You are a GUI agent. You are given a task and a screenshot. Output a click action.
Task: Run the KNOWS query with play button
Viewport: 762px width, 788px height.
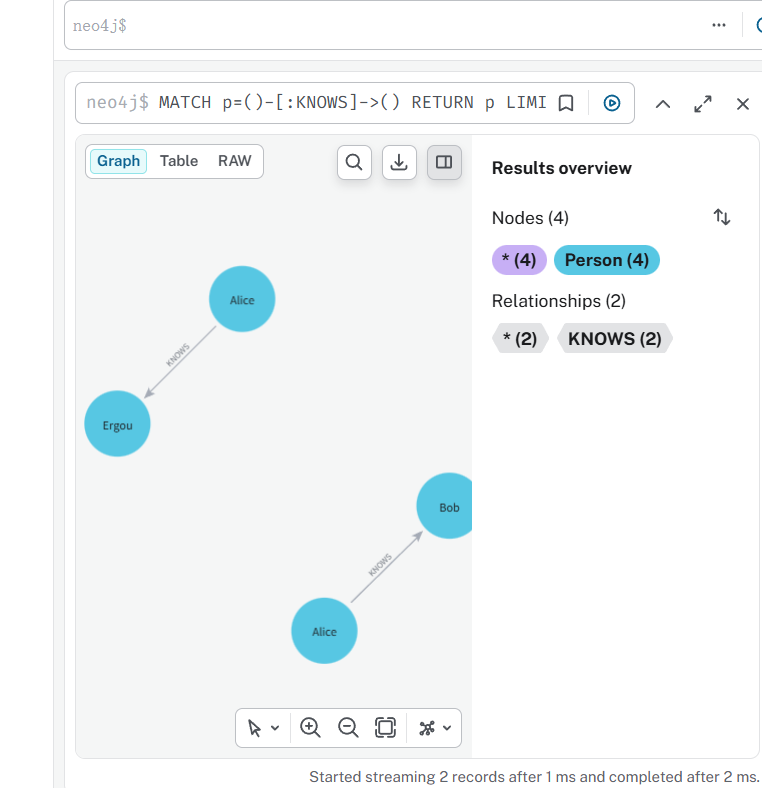pyautogui.click(x=612, y=103)
